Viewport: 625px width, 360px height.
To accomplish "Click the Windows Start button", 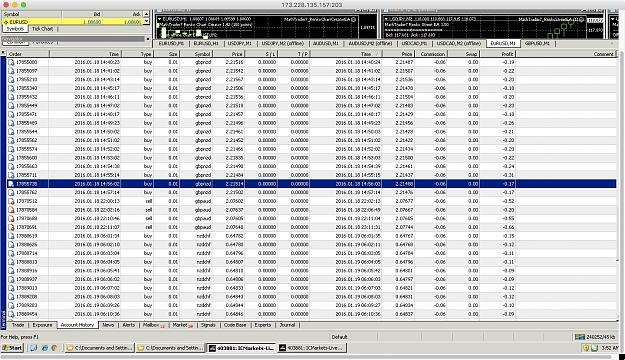I will click(12, 348).
